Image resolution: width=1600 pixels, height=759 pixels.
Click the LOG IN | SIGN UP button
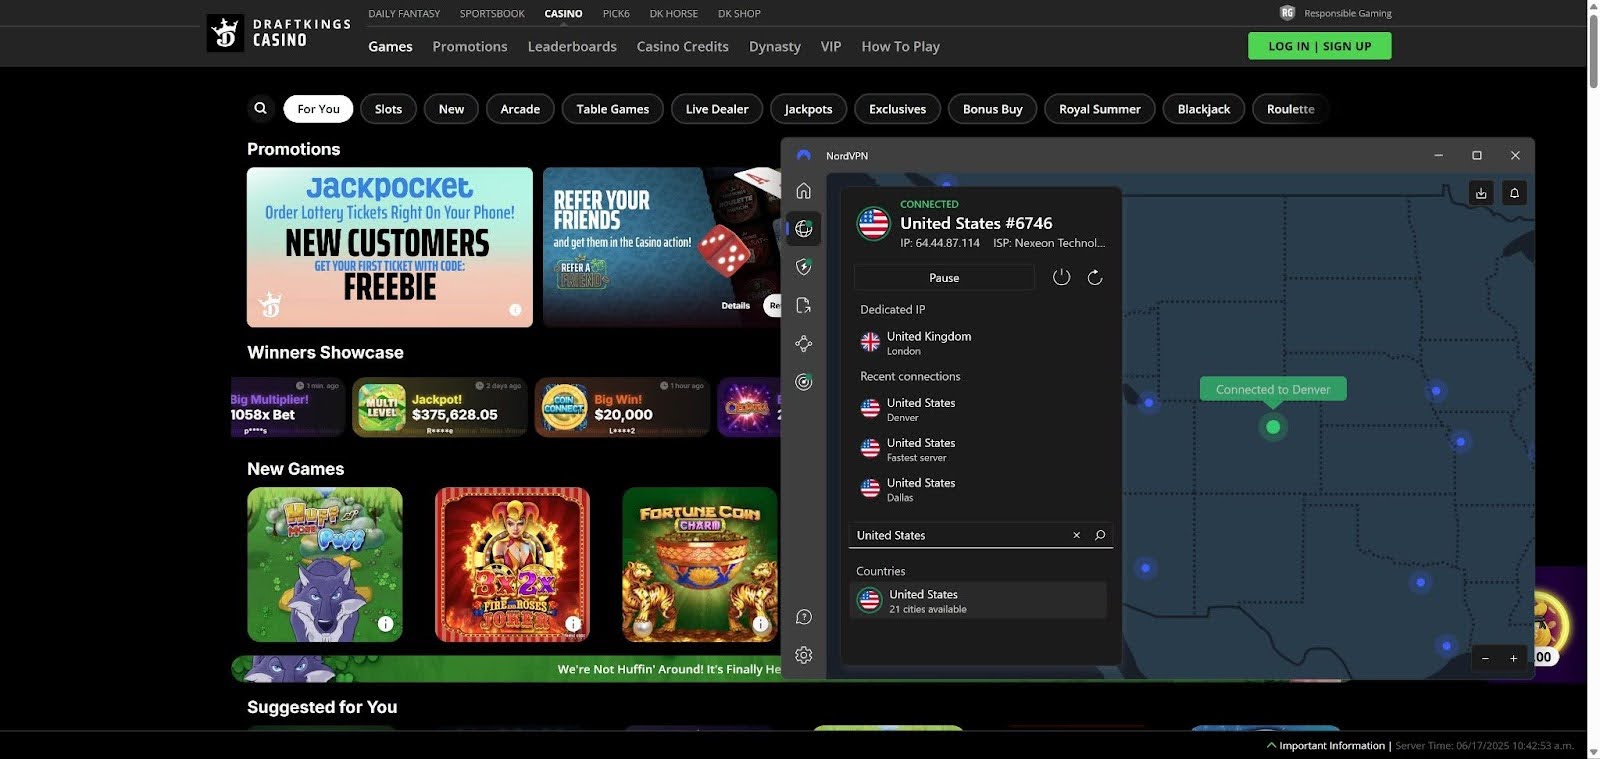pyautogui.click(x=1319, y=46)
